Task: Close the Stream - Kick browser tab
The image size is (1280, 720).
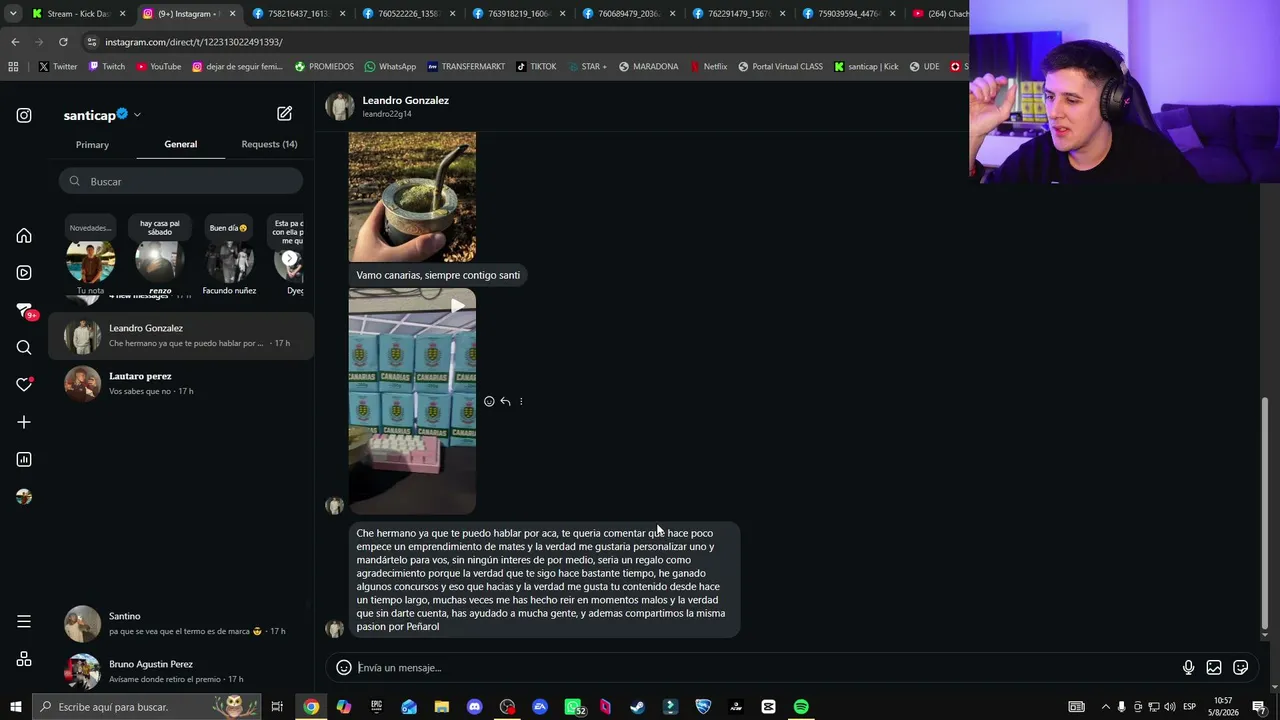Action: pos(122,14)
